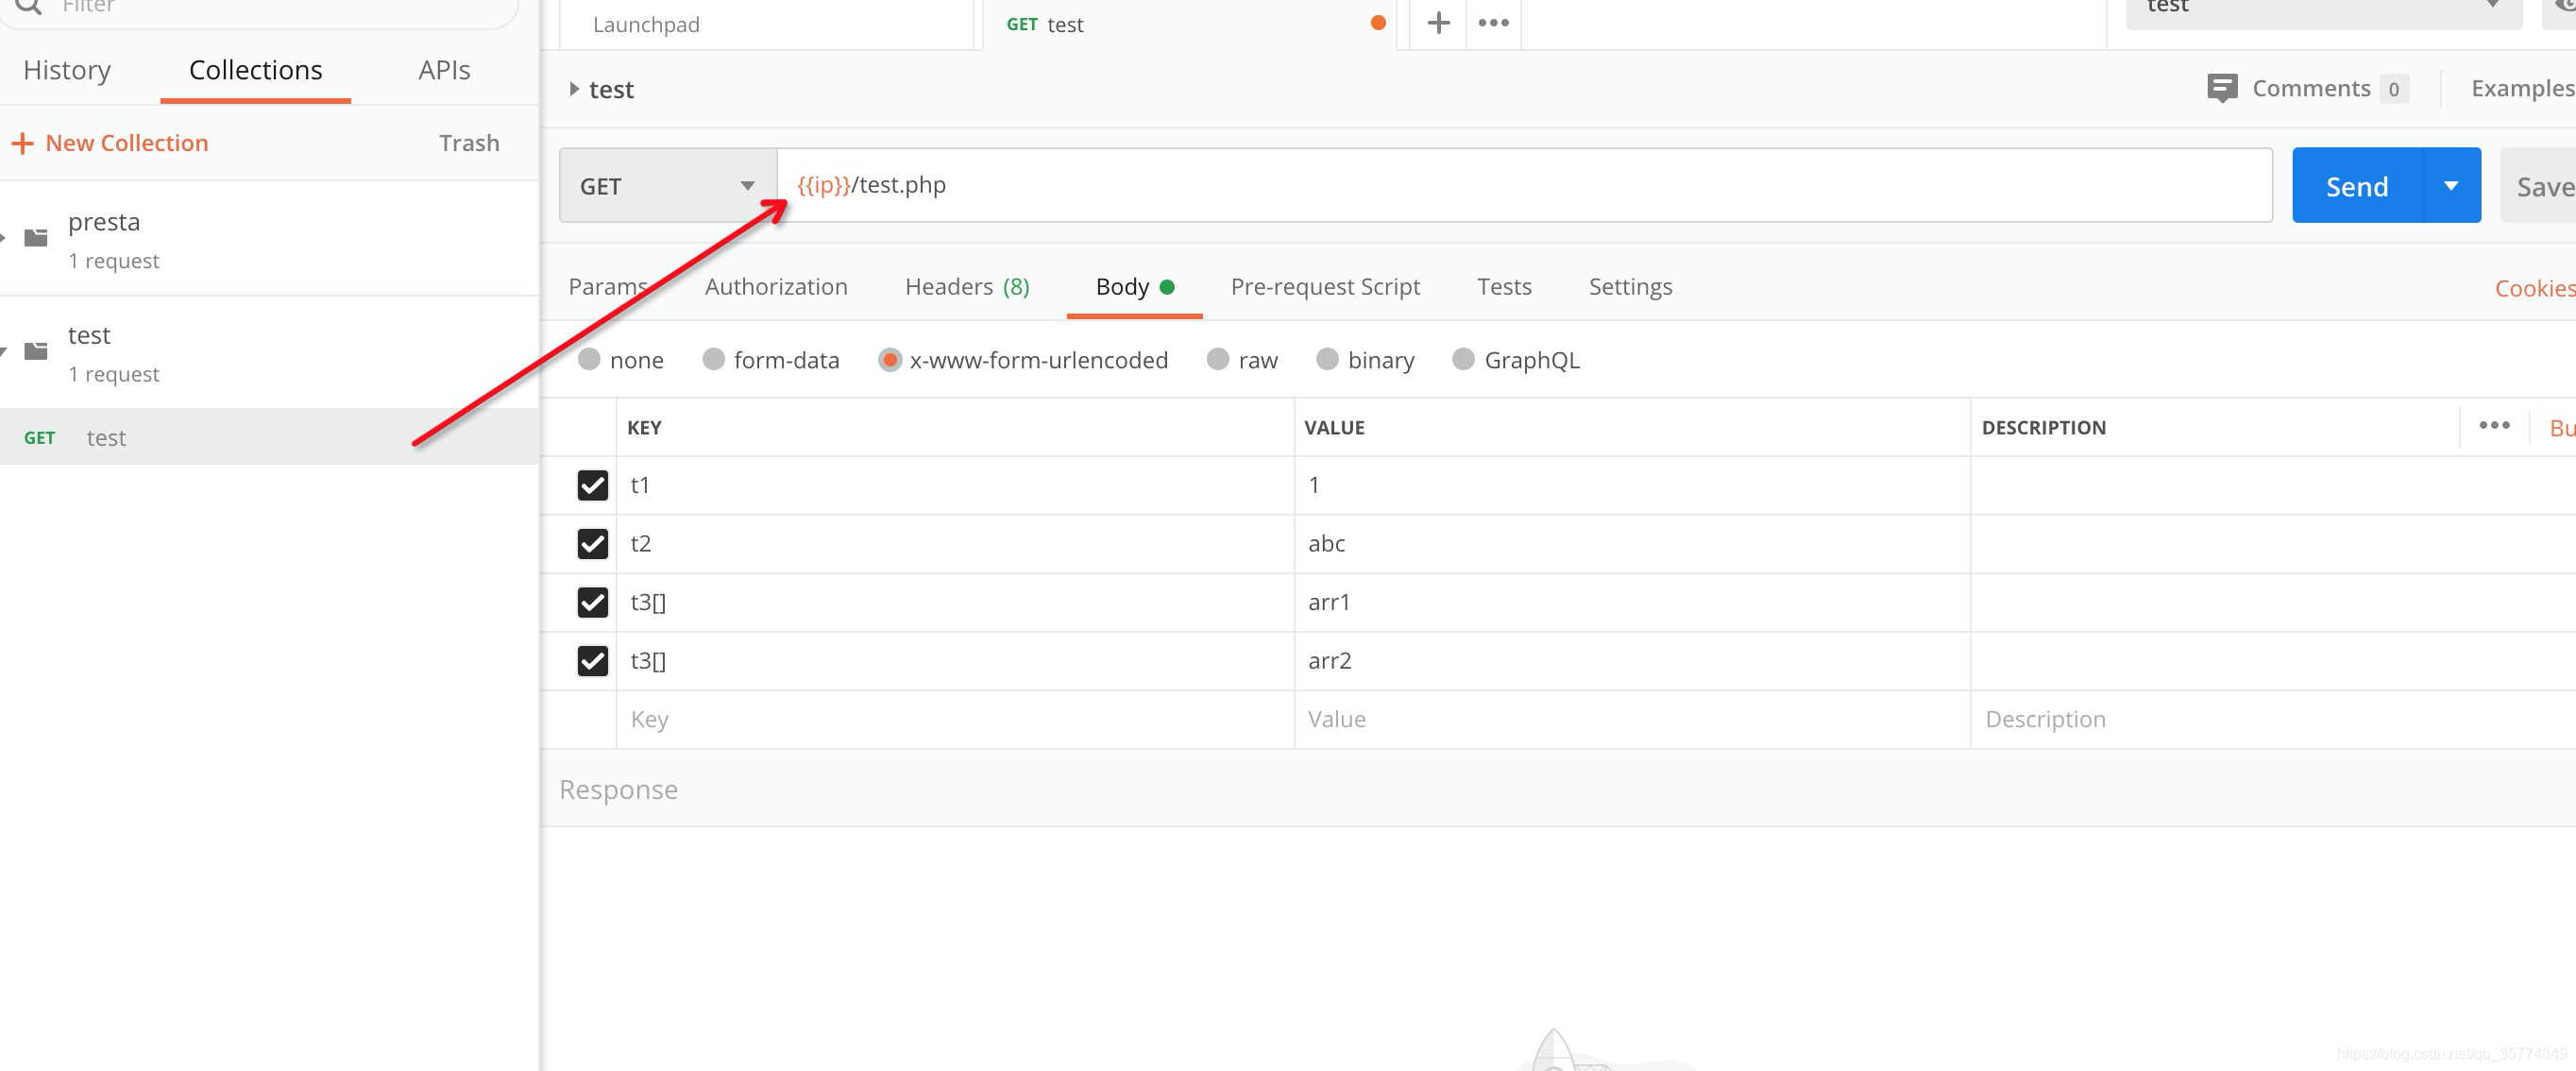Screen dimensions: 2576x1071
Task: Open the GET method dropdown
Action: tap(667, 186)
